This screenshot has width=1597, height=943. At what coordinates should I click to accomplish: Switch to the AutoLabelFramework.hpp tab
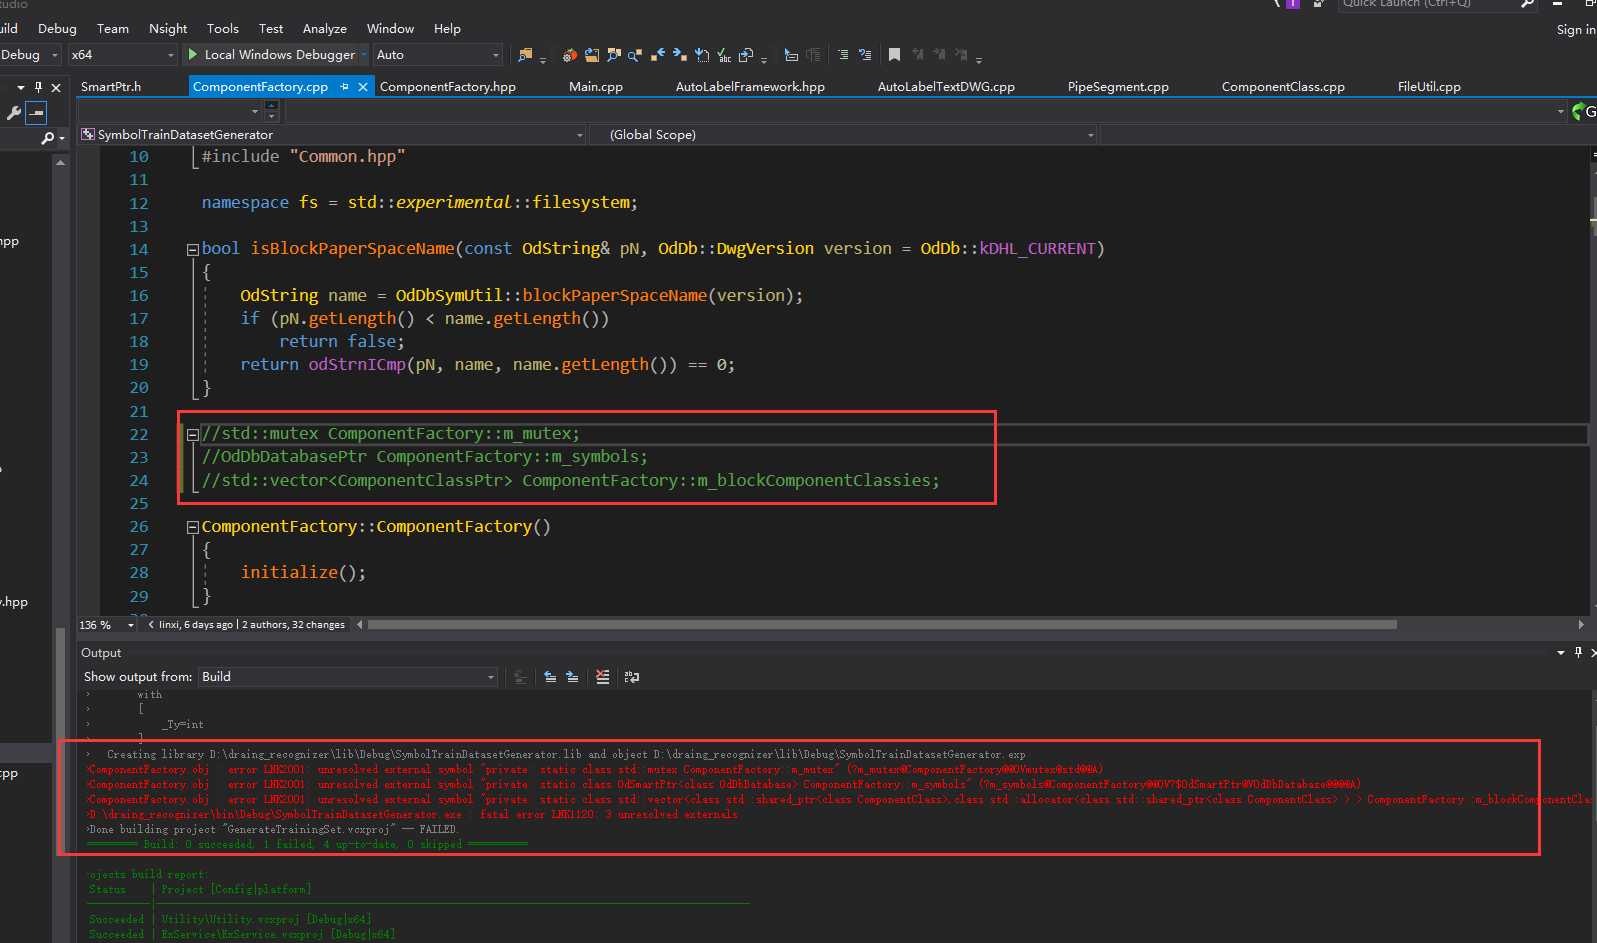point(750,87)
